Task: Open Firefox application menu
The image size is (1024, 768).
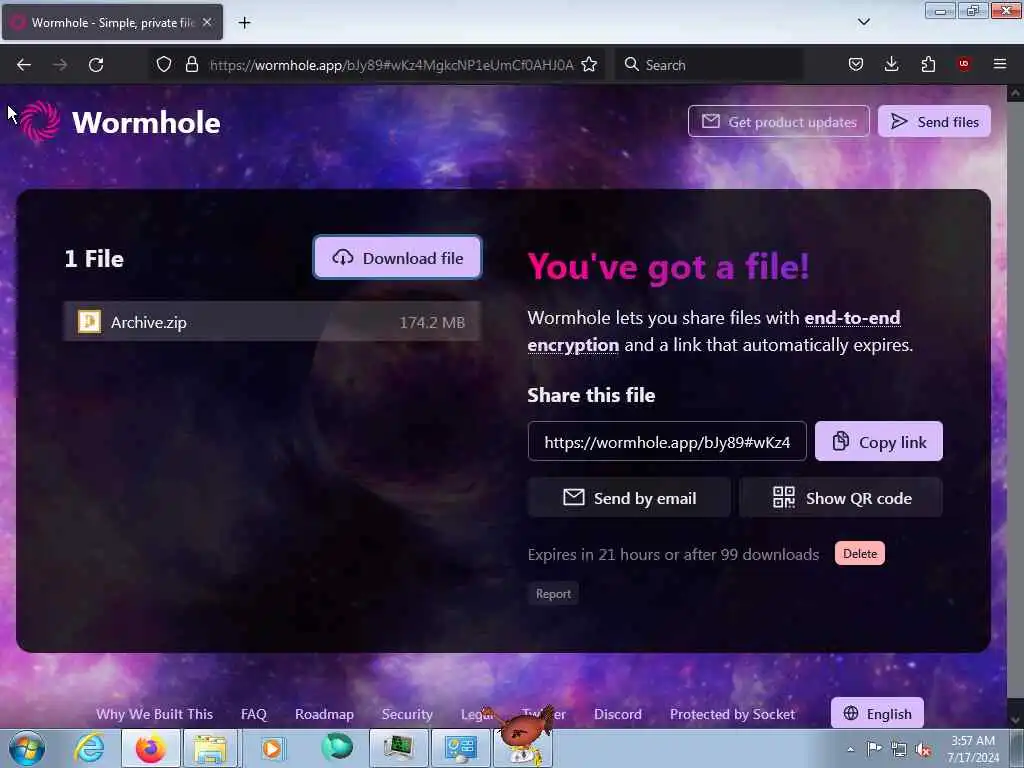Action: 999,64
